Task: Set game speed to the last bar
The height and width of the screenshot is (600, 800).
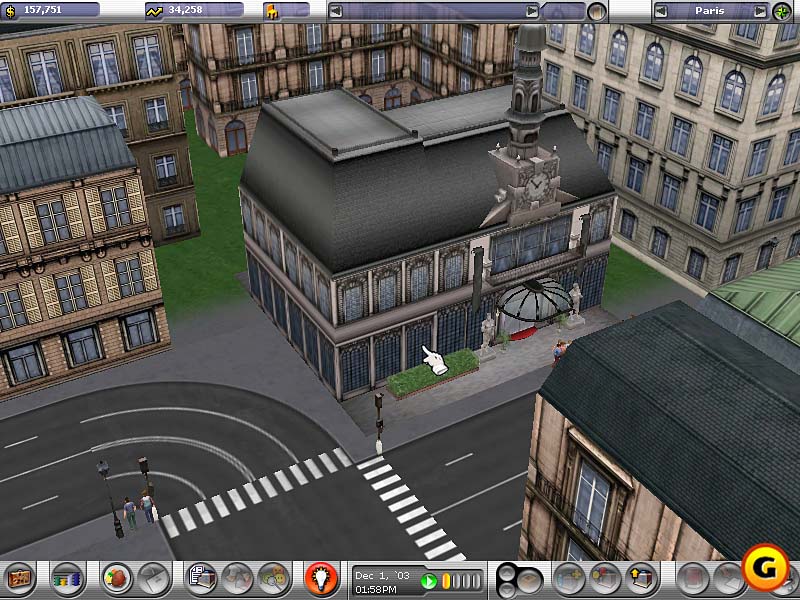Action: pyautogui.click(x=477, y=581)
